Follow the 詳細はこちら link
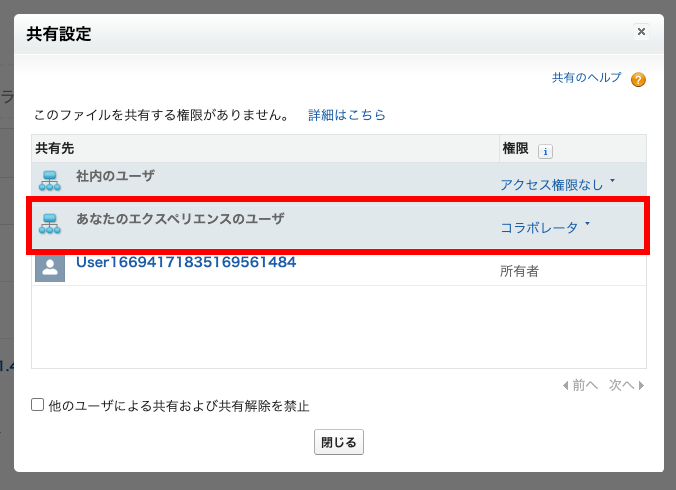This screenshot has width=676, height=490. [346, 115]
